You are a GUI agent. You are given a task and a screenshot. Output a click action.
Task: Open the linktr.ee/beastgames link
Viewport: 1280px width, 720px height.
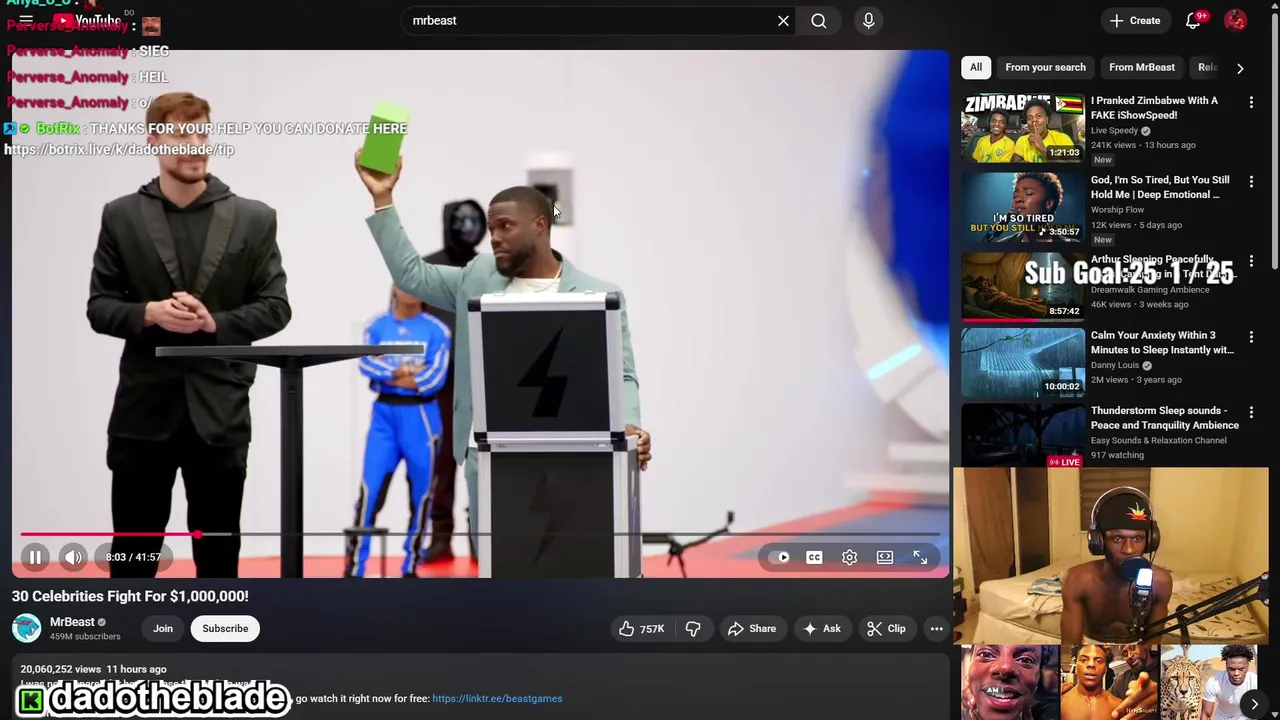(497, 698)
